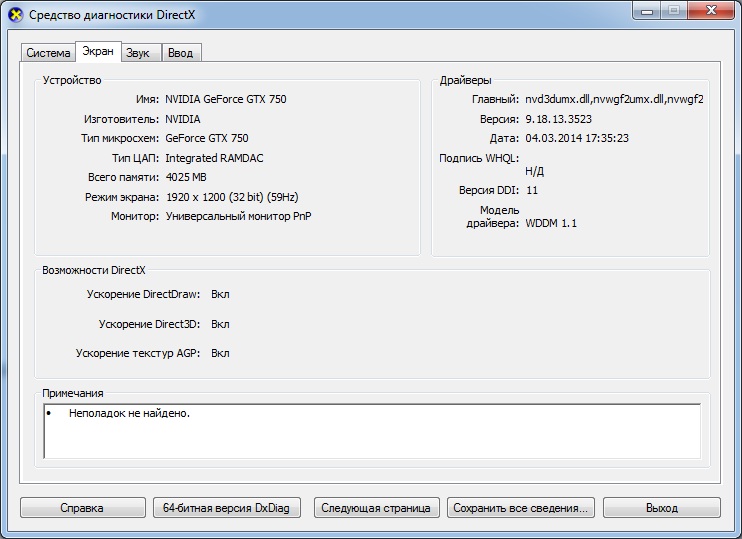
Task: Click Сохранить все сведения button
Action: click(521, 508)
